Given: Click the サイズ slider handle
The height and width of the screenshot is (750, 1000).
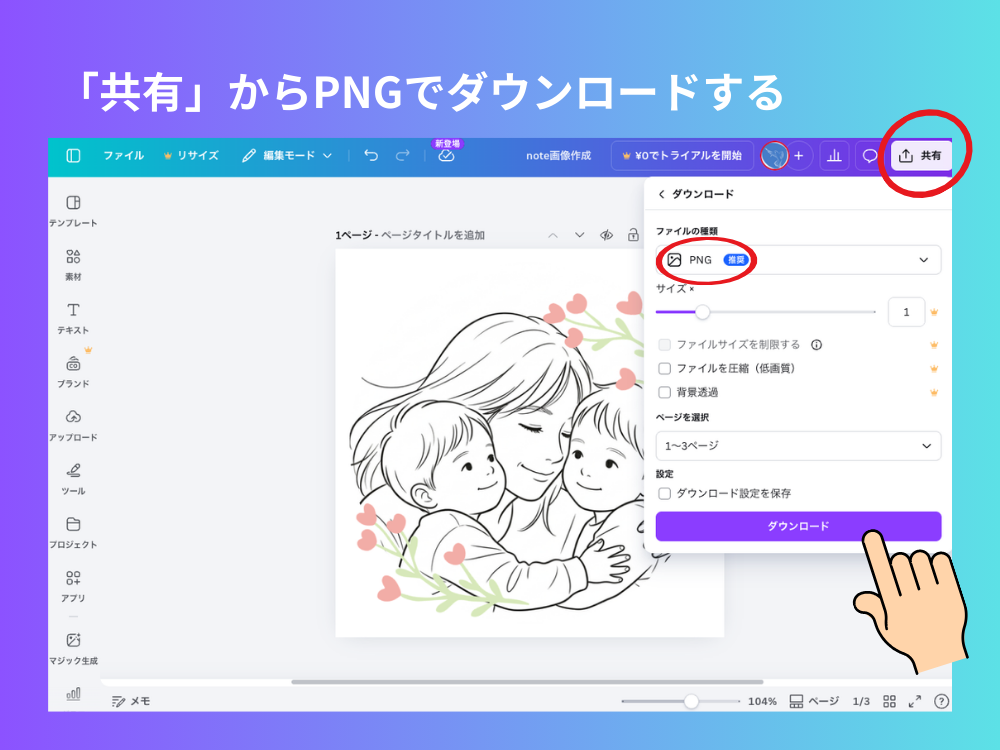Looking at the screenshot, I should coord(703,312).
